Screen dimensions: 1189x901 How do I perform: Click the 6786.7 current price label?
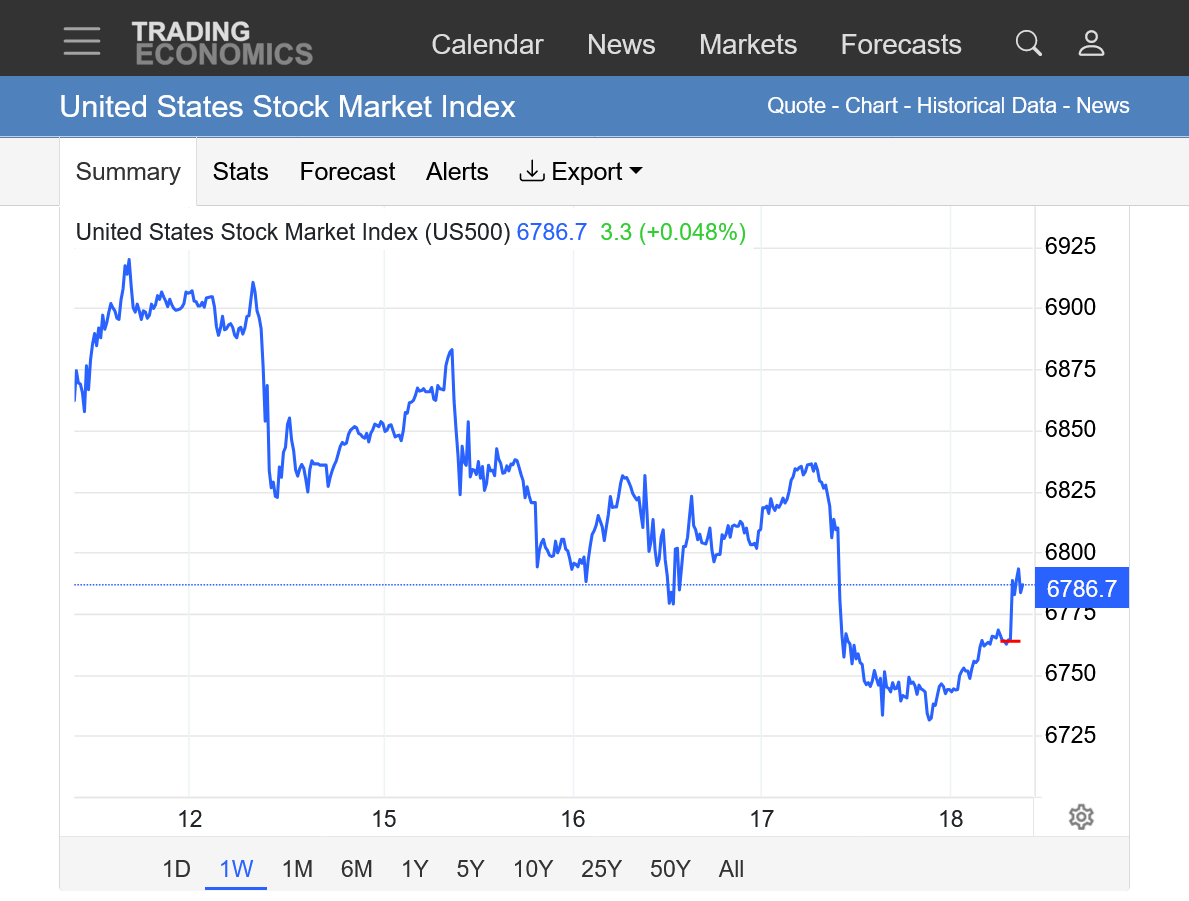click(1081, 589)
